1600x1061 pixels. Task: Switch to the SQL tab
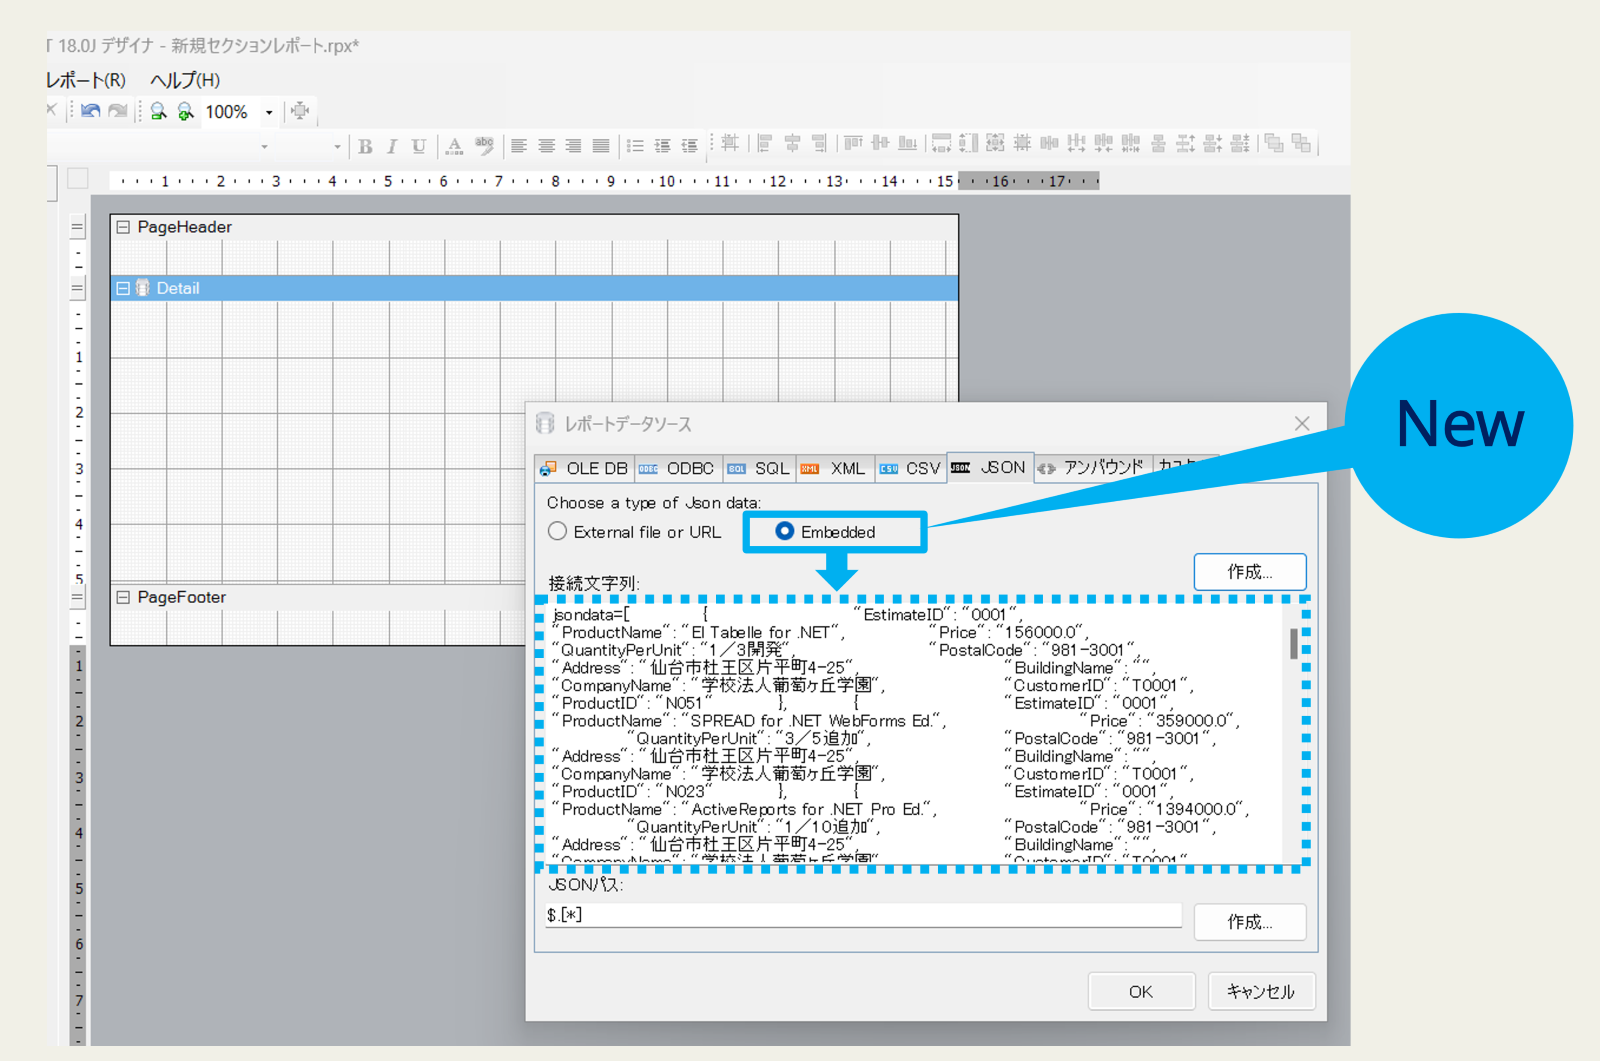tap(759, 468)
